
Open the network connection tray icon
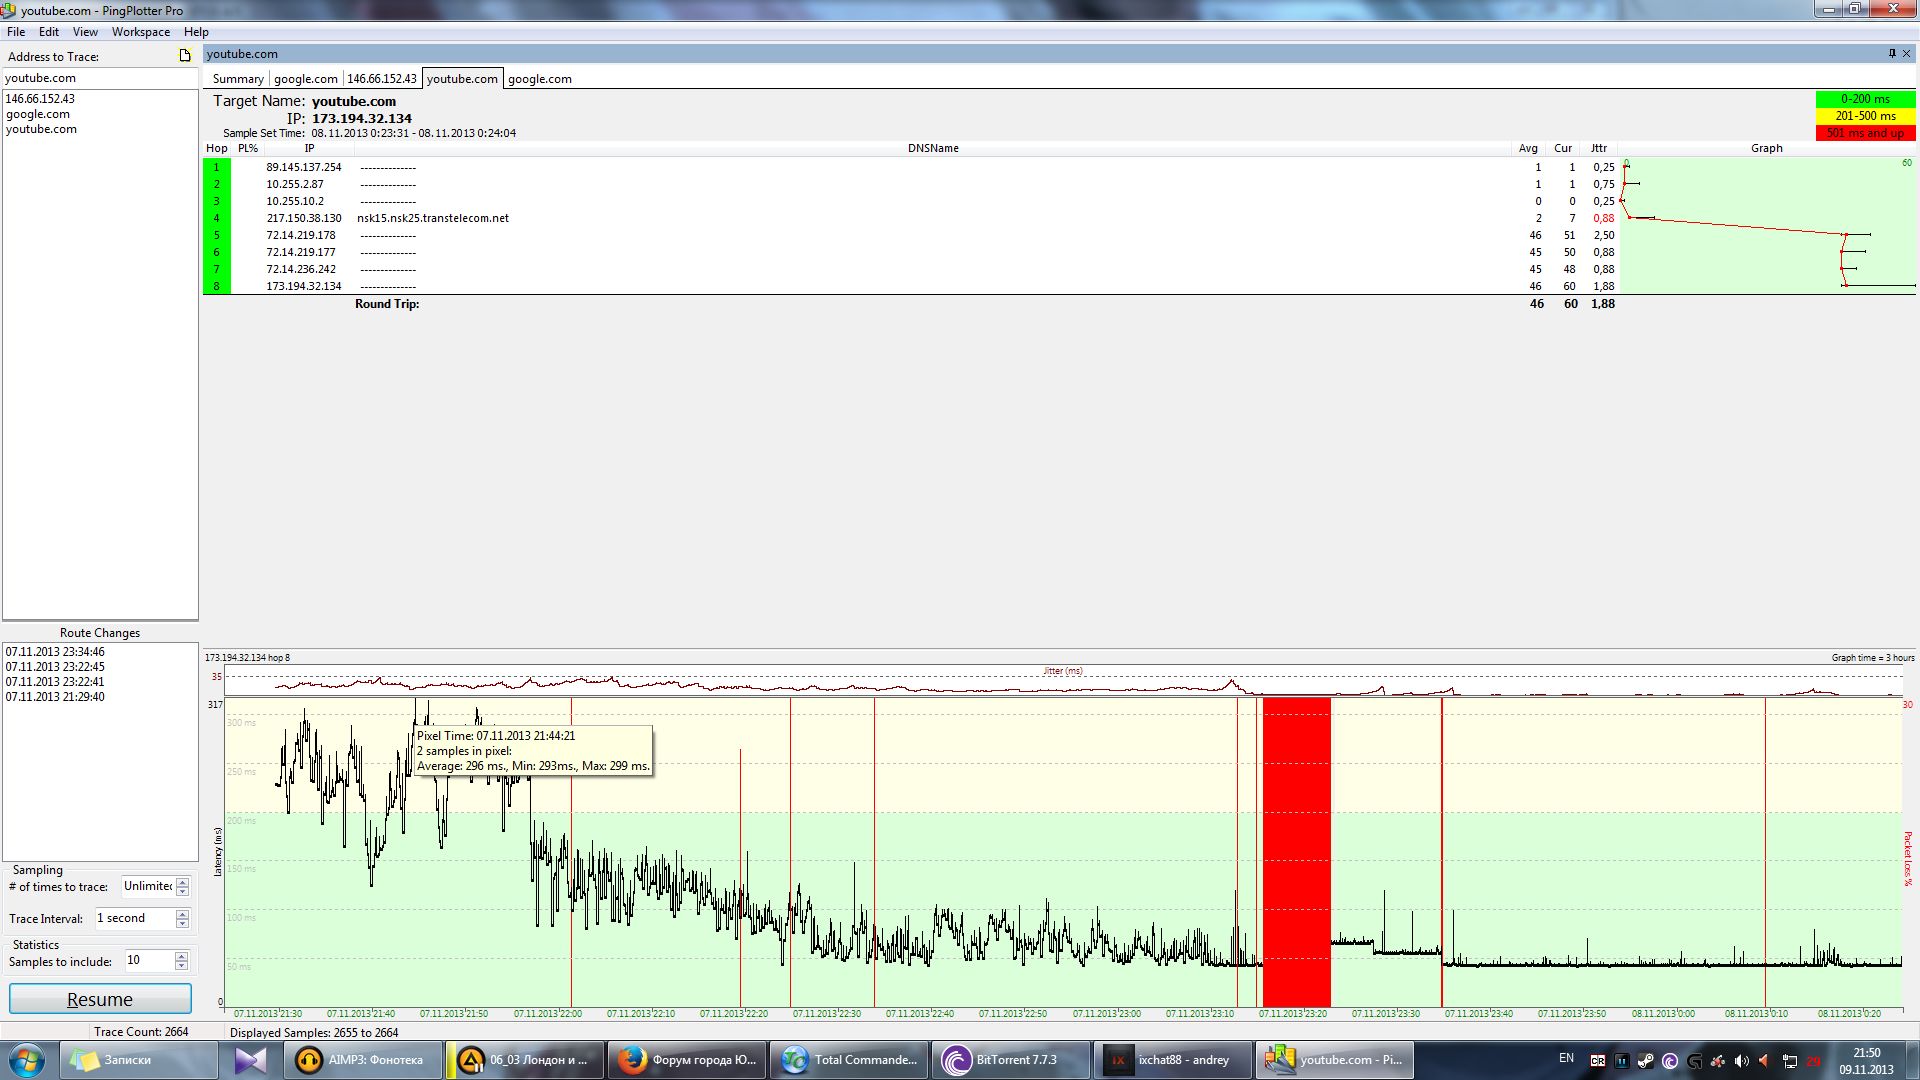(1789, 1061)
